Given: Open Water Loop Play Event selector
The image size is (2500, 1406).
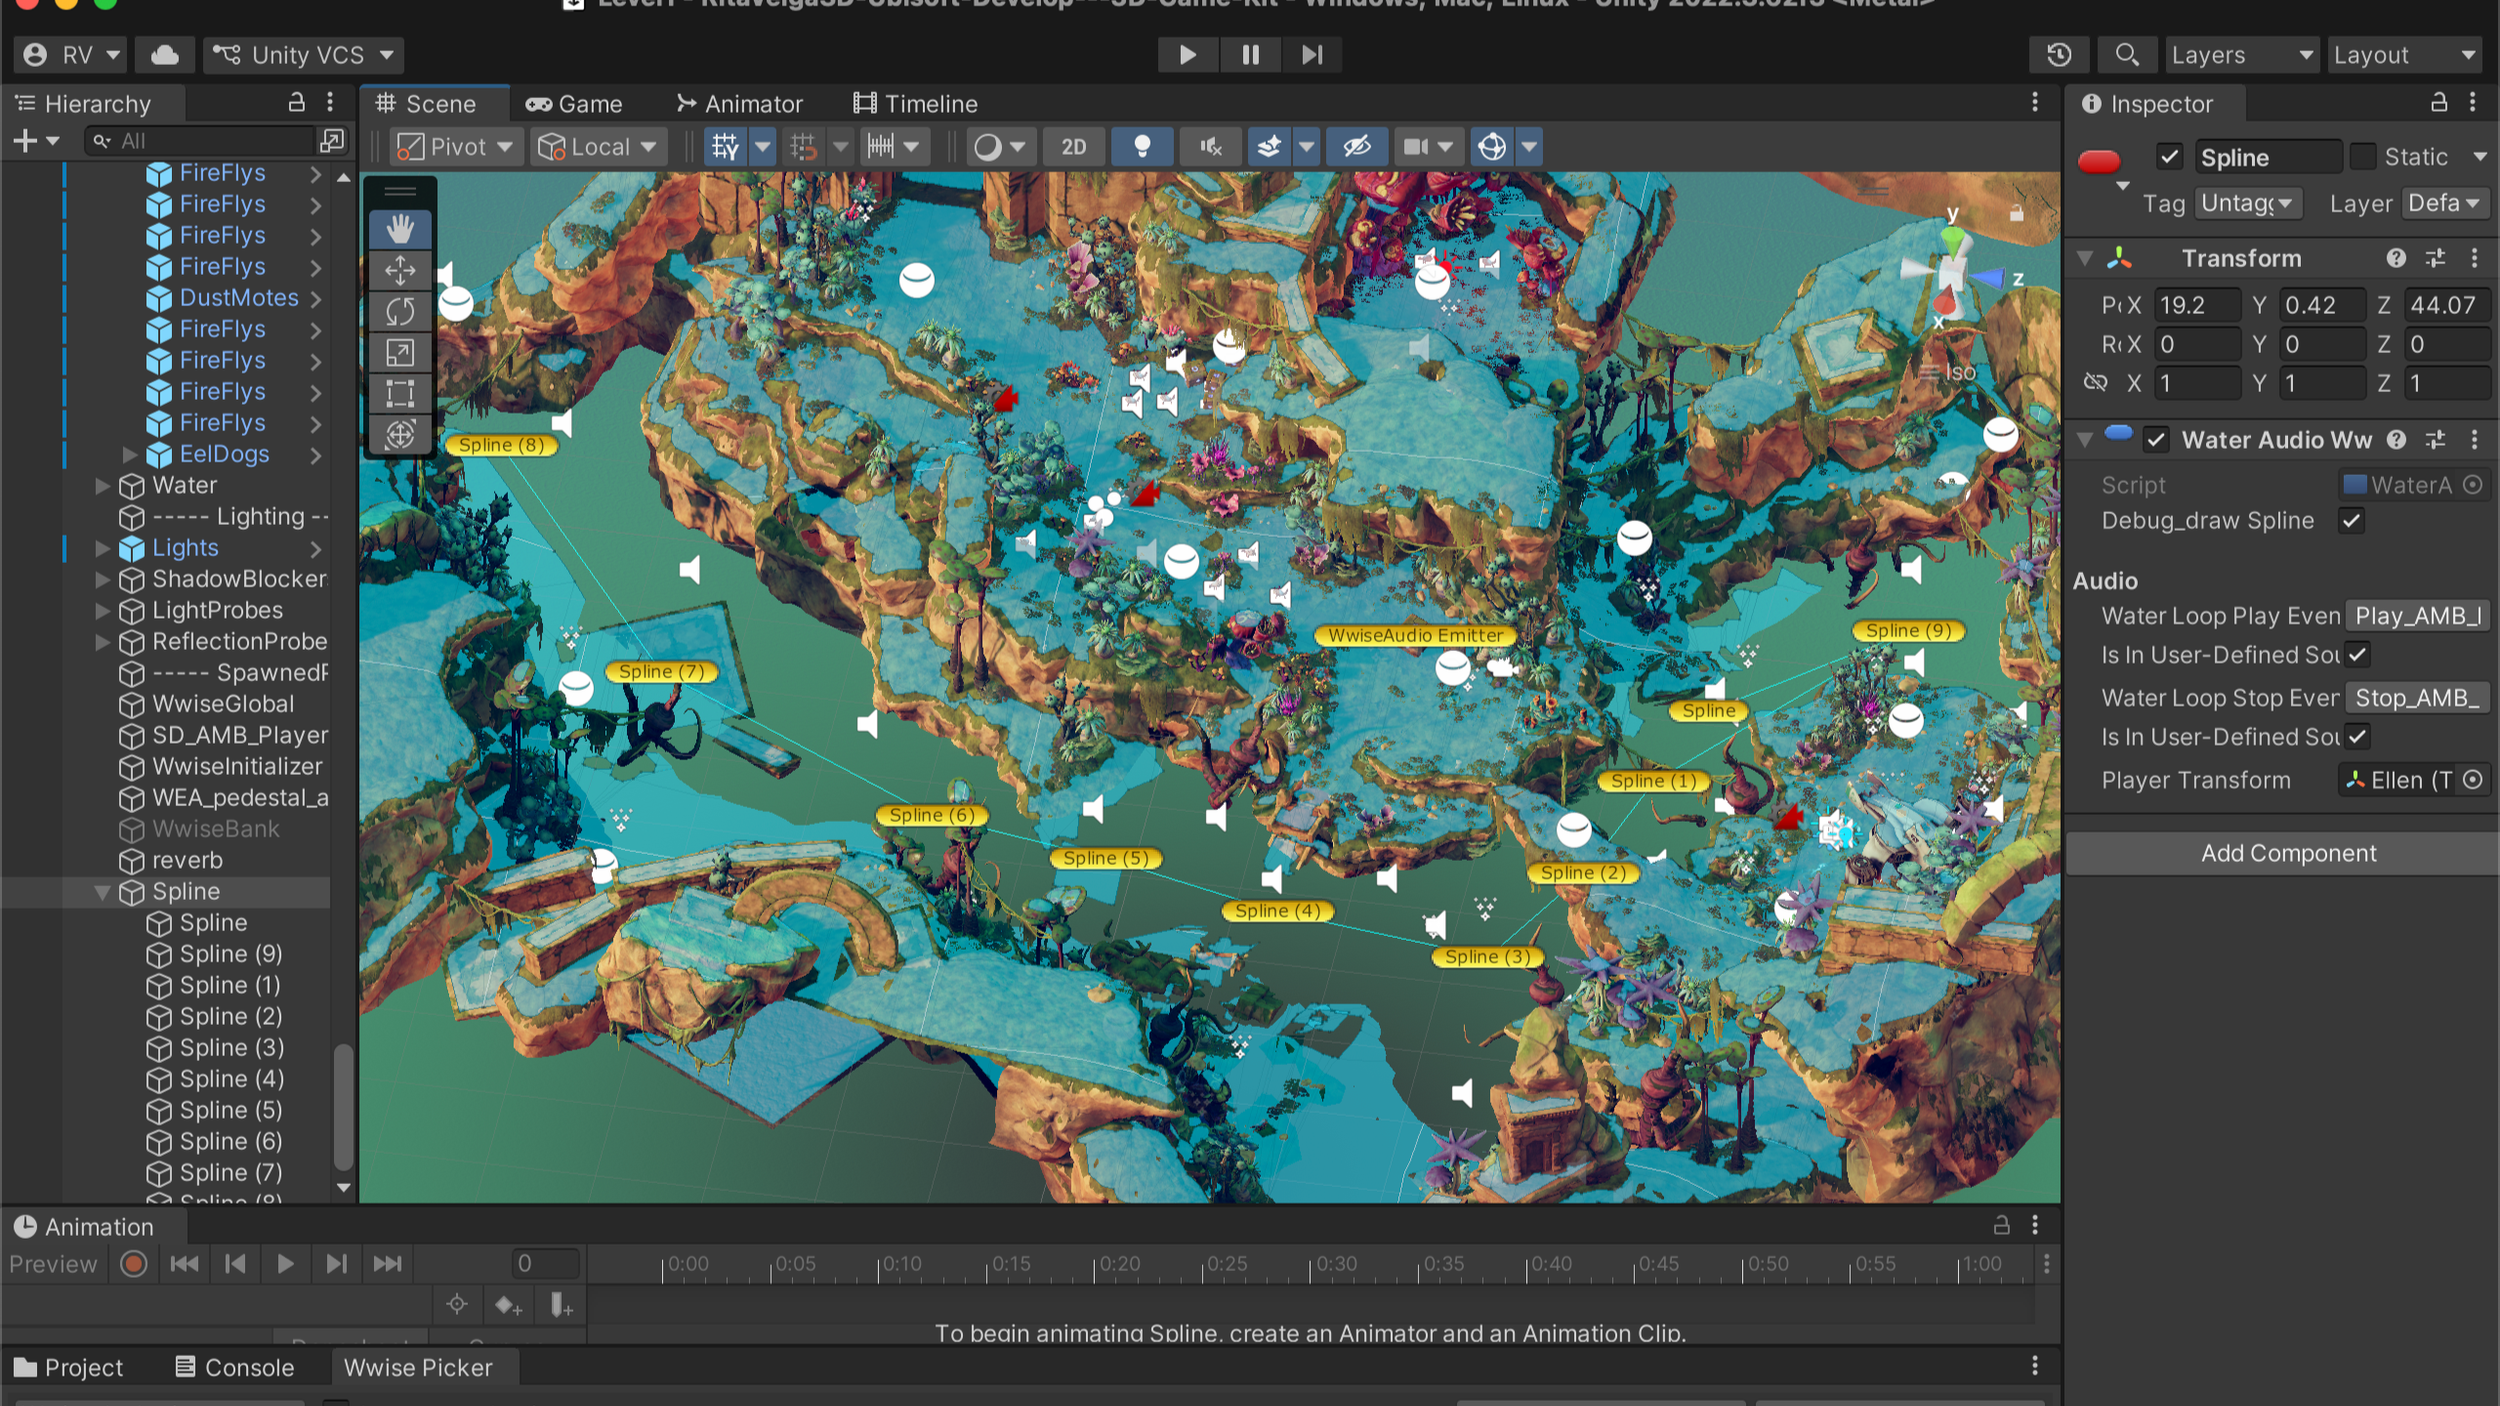Looking at the screenshot, I should pyautogui.click(x=2418, y=616).
